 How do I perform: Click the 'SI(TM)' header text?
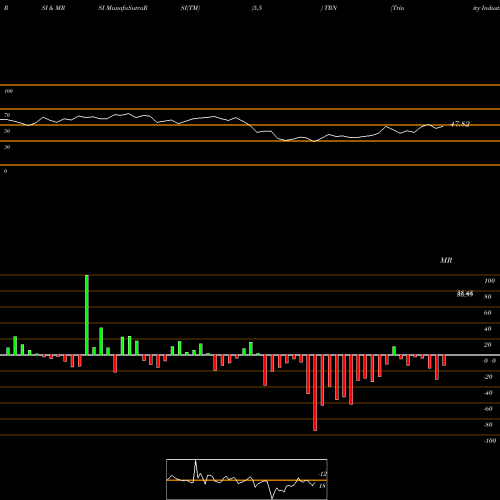tap(190, 8)
